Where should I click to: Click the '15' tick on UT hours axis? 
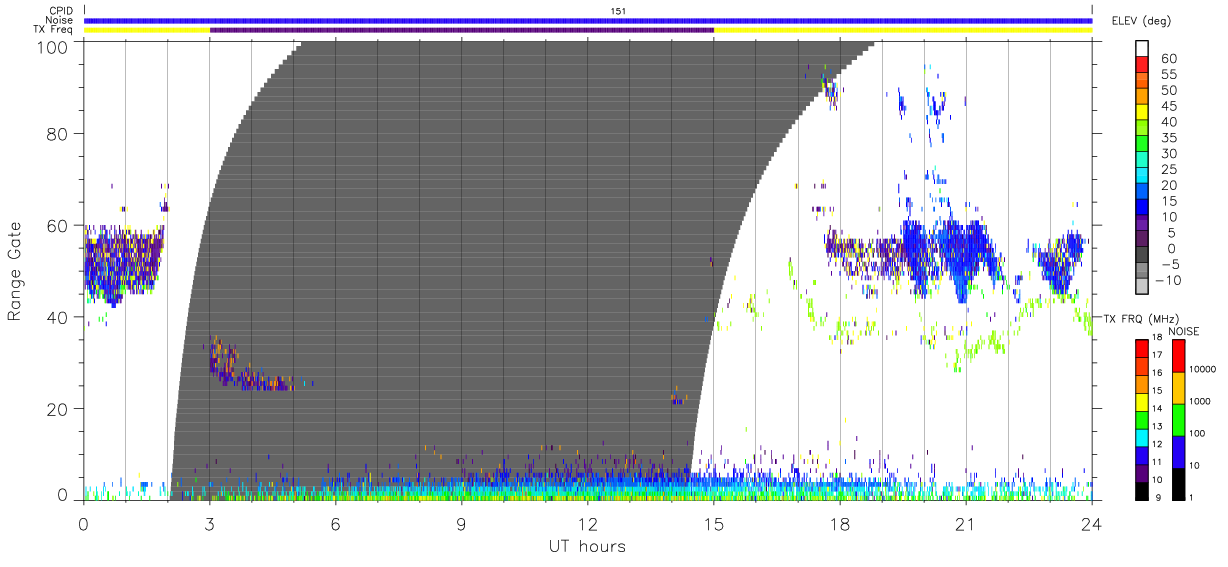tap(714, 524)
